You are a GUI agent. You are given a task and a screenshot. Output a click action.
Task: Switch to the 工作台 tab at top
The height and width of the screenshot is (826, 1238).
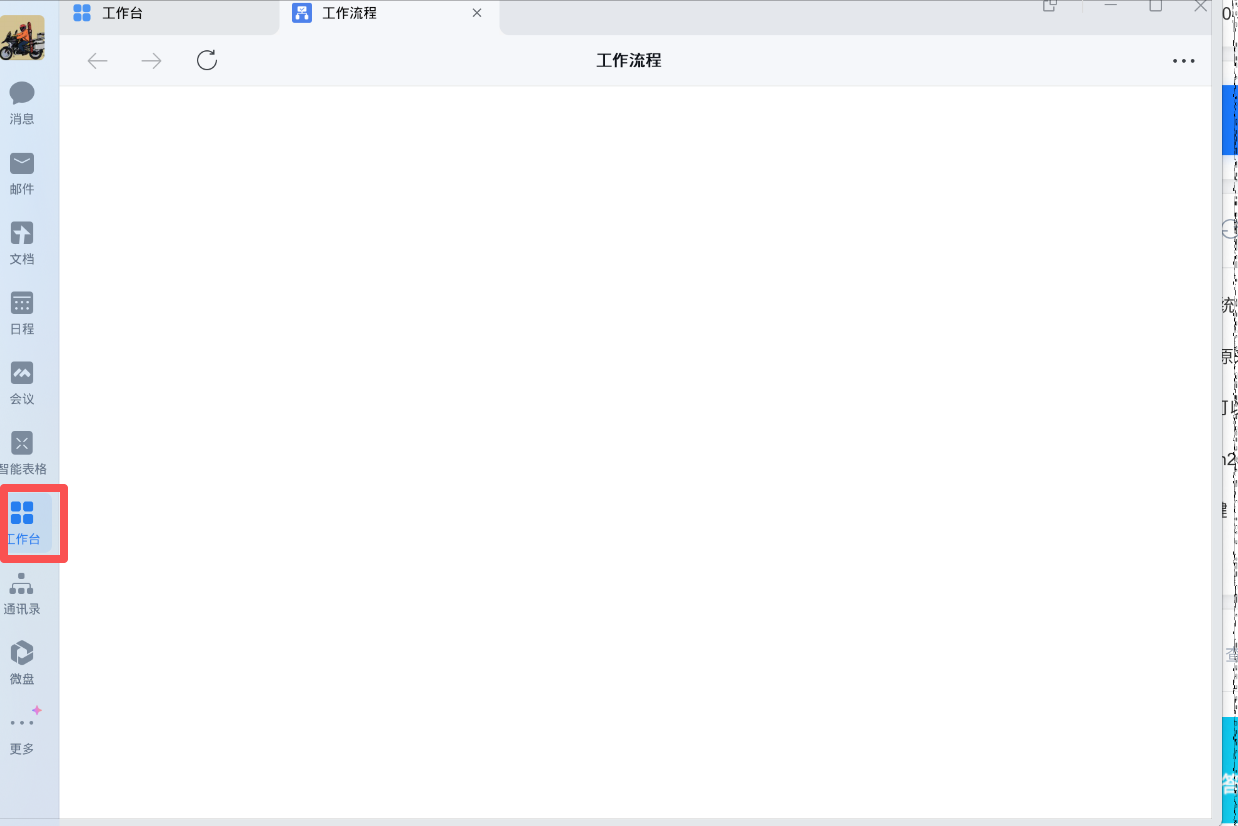click(169, 14)
